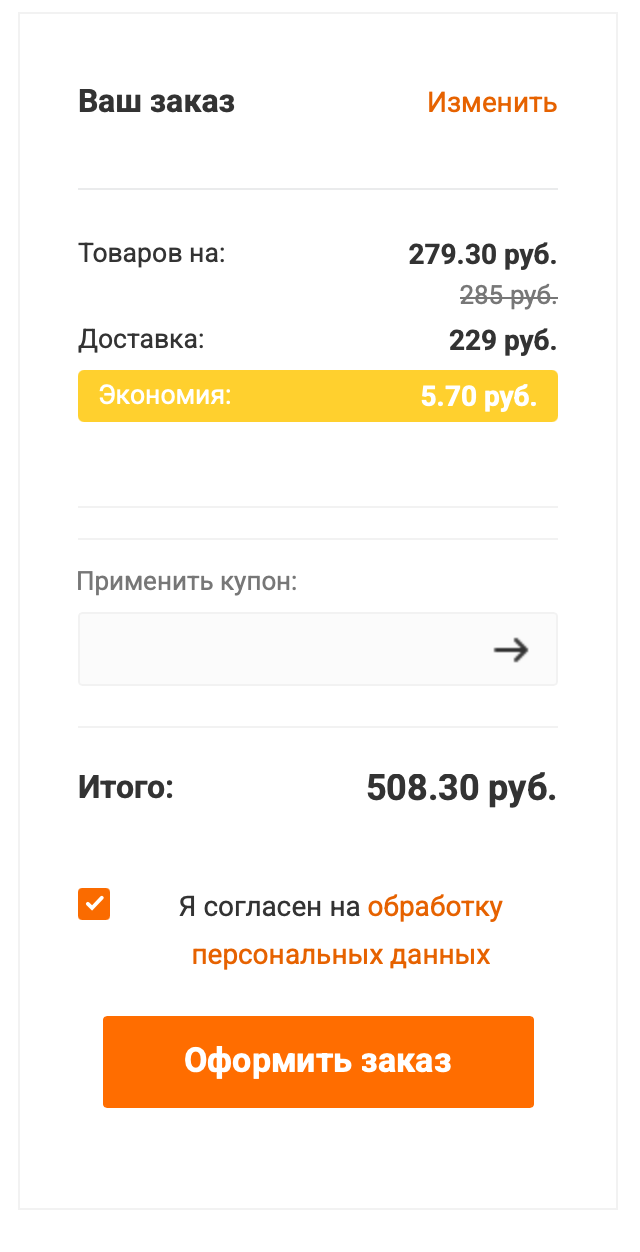Click the Итого label
Screen dimensions: 640x1252
(126, 788)
